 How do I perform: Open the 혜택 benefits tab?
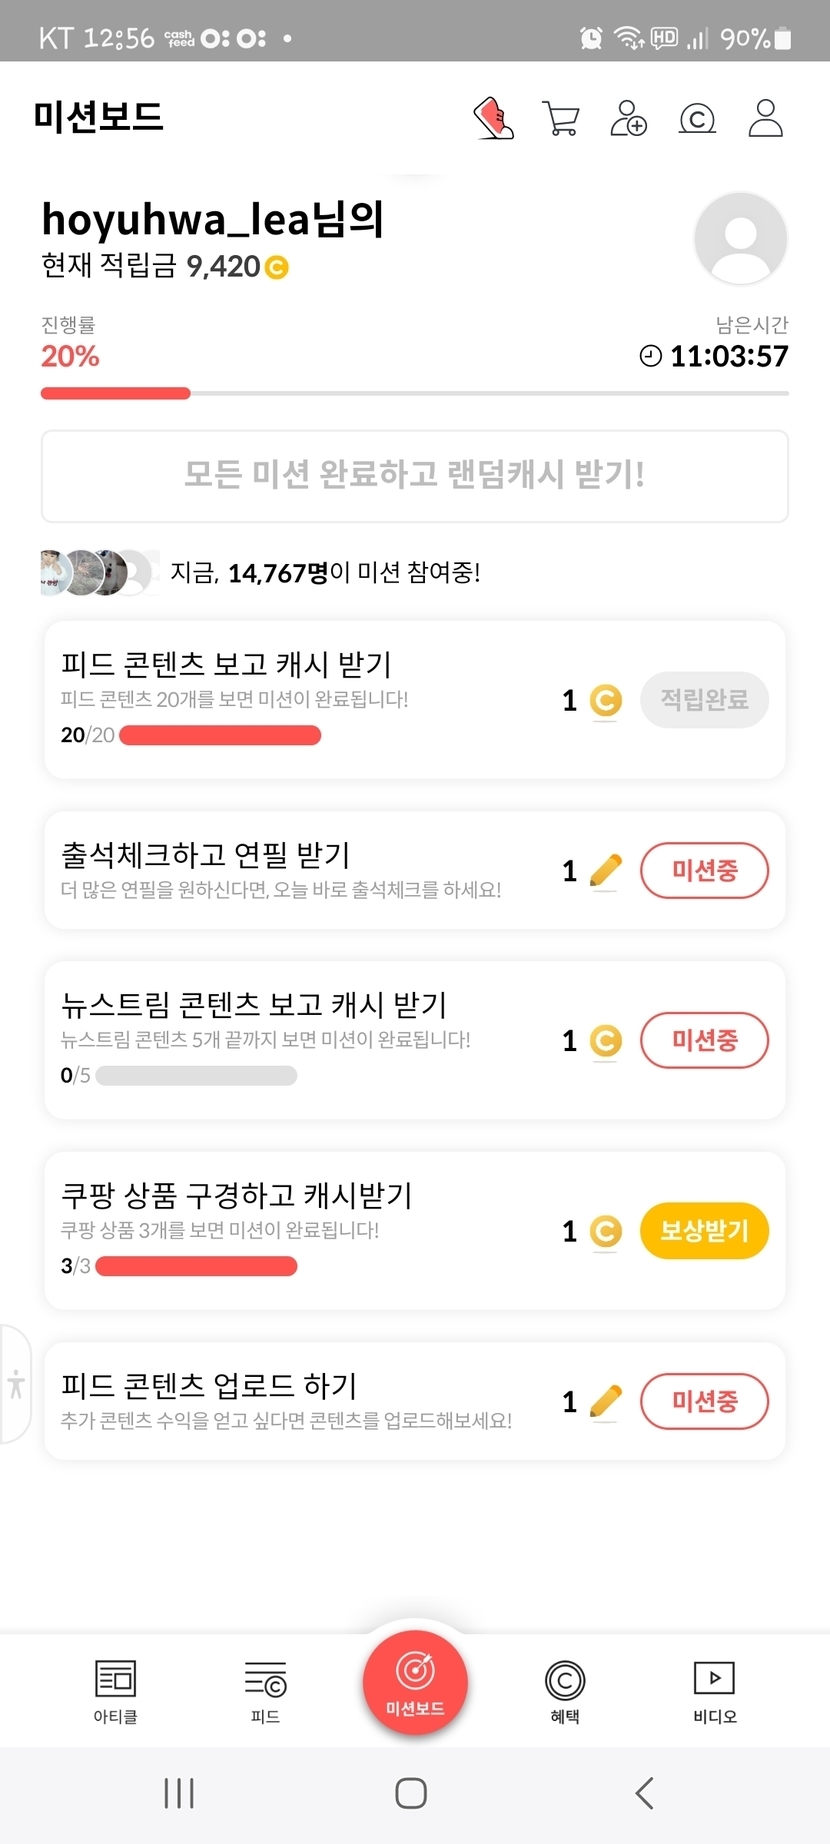pyautogui.click(x=565, y=1691)
